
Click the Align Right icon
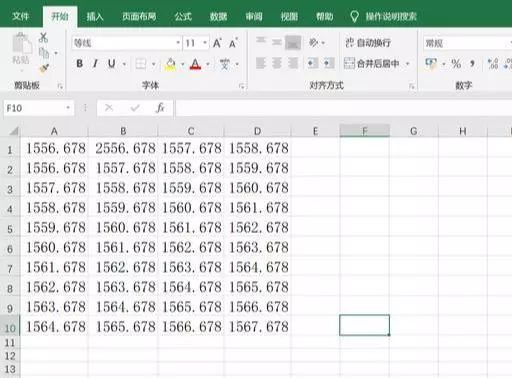coord(293,63)
